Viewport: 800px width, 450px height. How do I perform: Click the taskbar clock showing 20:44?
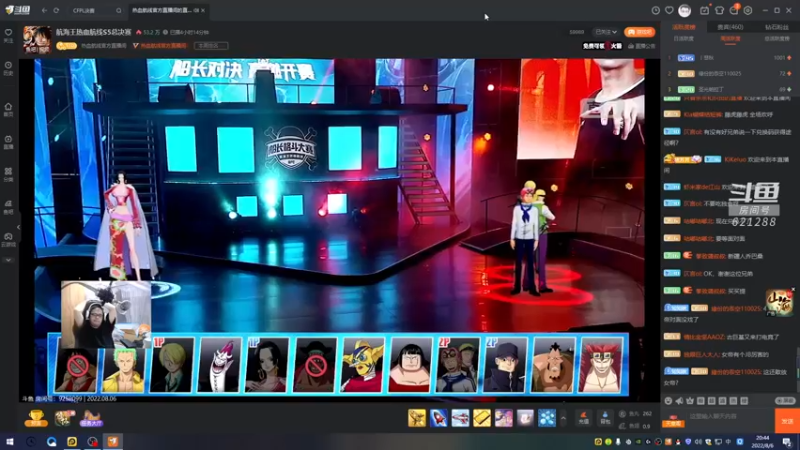click(x=763, y=441)
